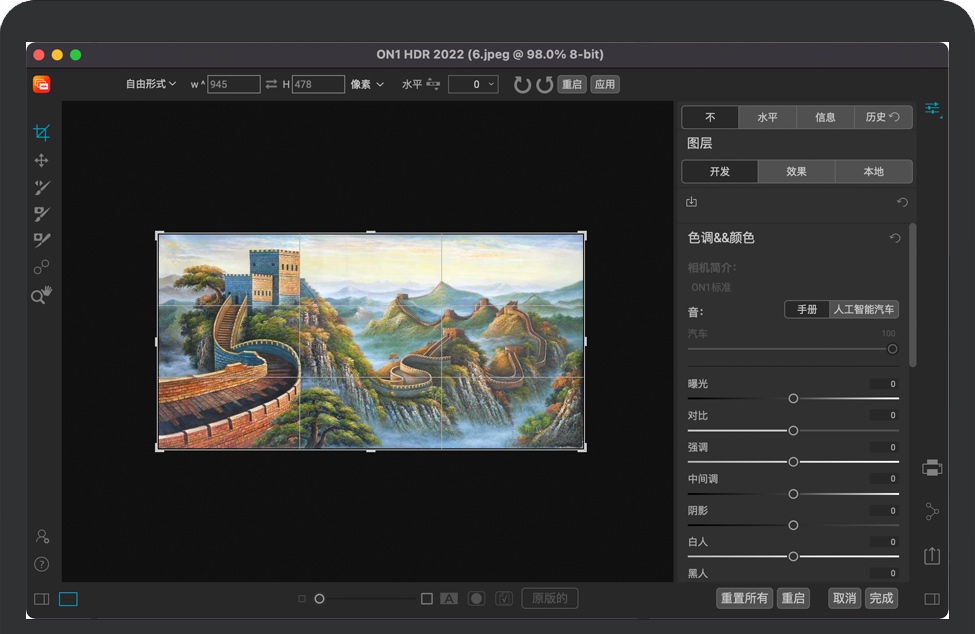Click the rotate clockwise icon
Viewport: 975px width, 634px height.
pyautogui.click(x=522, y=85)
